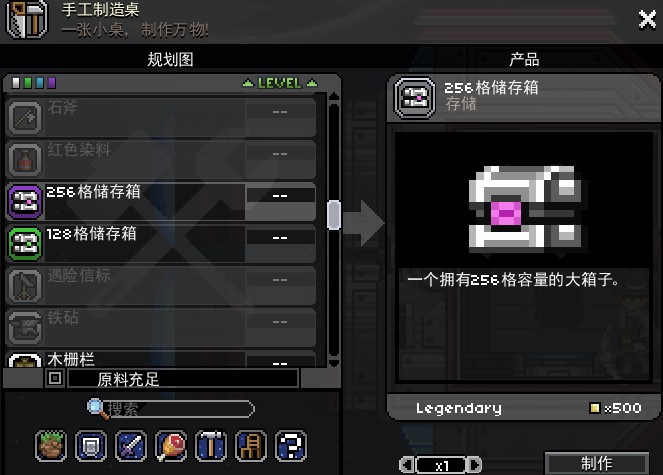Toggle the green rarity filter square
Screen dimensions: 663x475
28,83
